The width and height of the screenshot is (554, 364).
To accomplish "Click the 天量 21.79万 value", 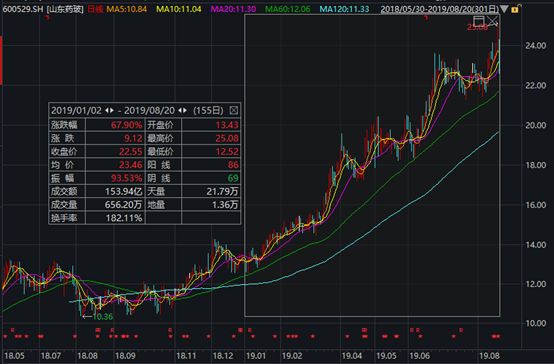I will click(x=223, y=191).
